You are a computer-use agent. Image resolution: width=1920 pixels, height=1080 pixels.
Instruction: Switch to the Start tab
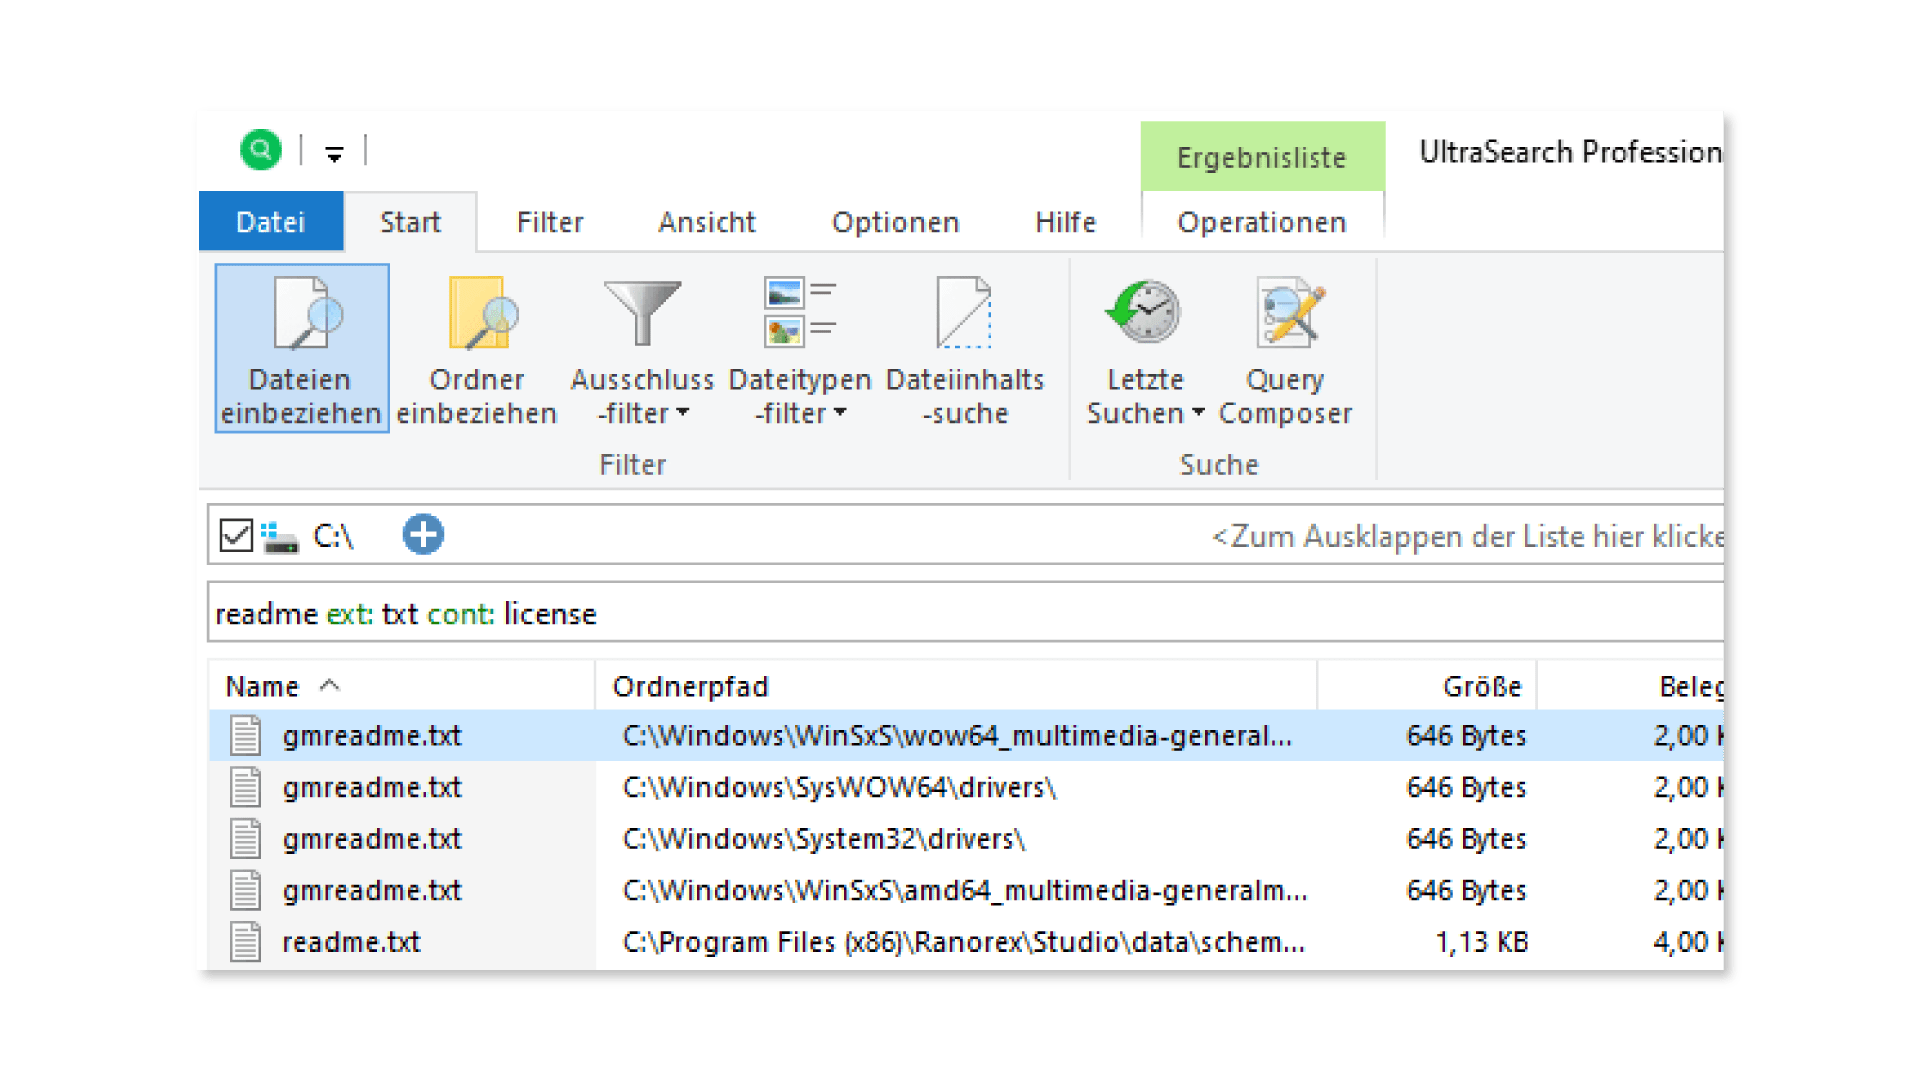(x=410, y=222)
